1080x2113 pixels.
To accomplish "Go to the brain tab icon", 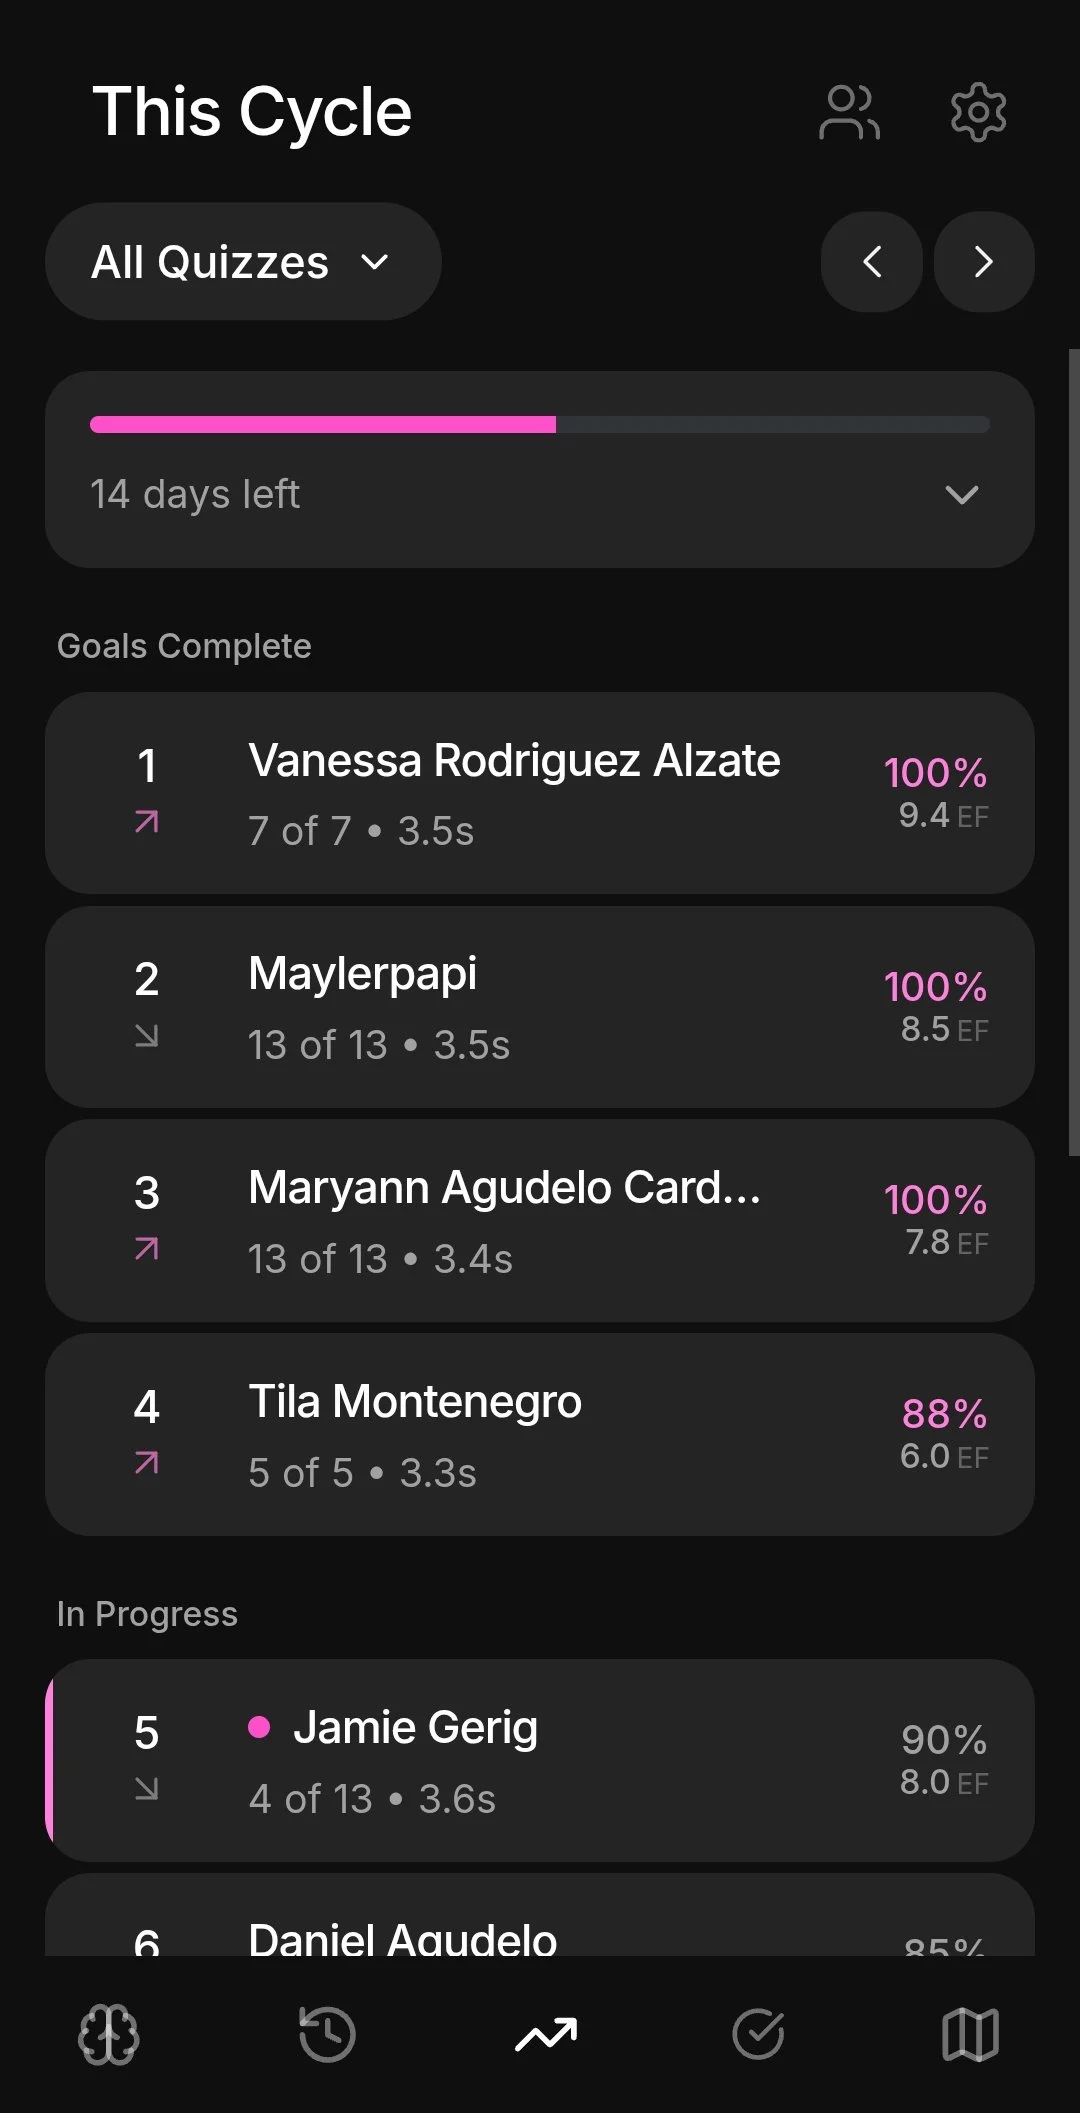I will pyautogui.click(x=108, y=2035).
